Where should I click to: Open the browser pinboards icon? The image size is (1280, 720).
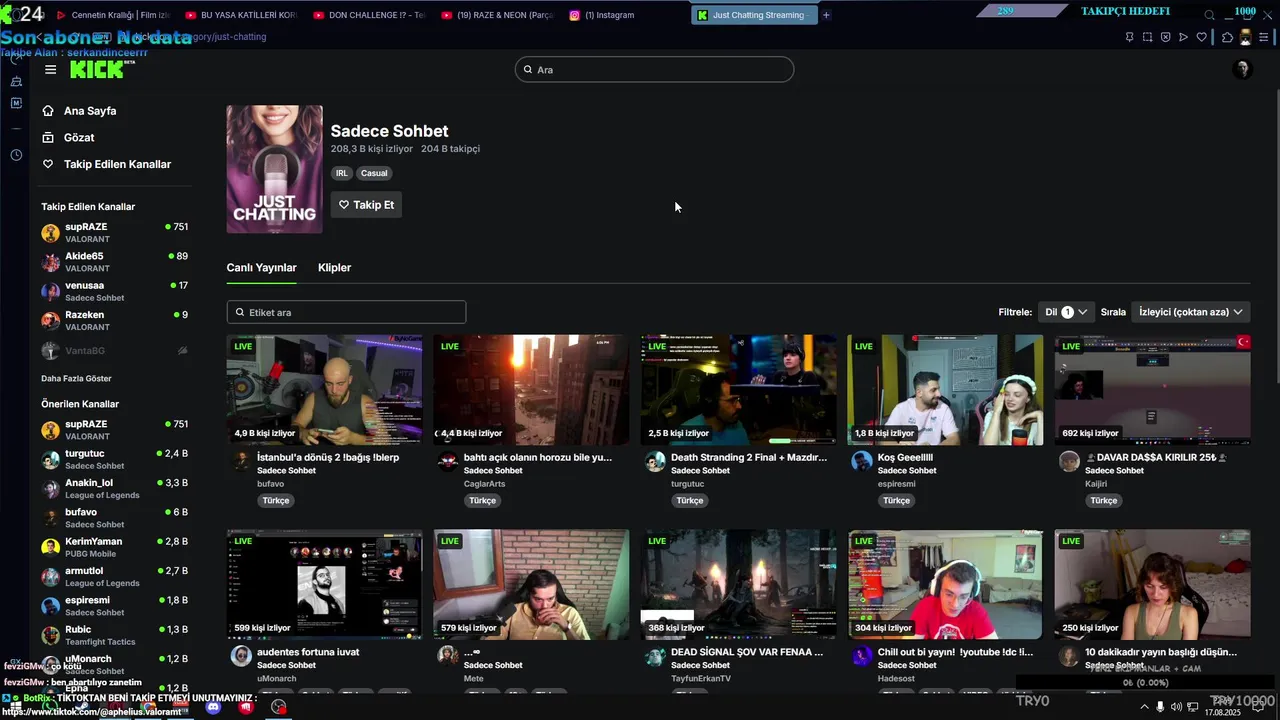pos(1129,37)
